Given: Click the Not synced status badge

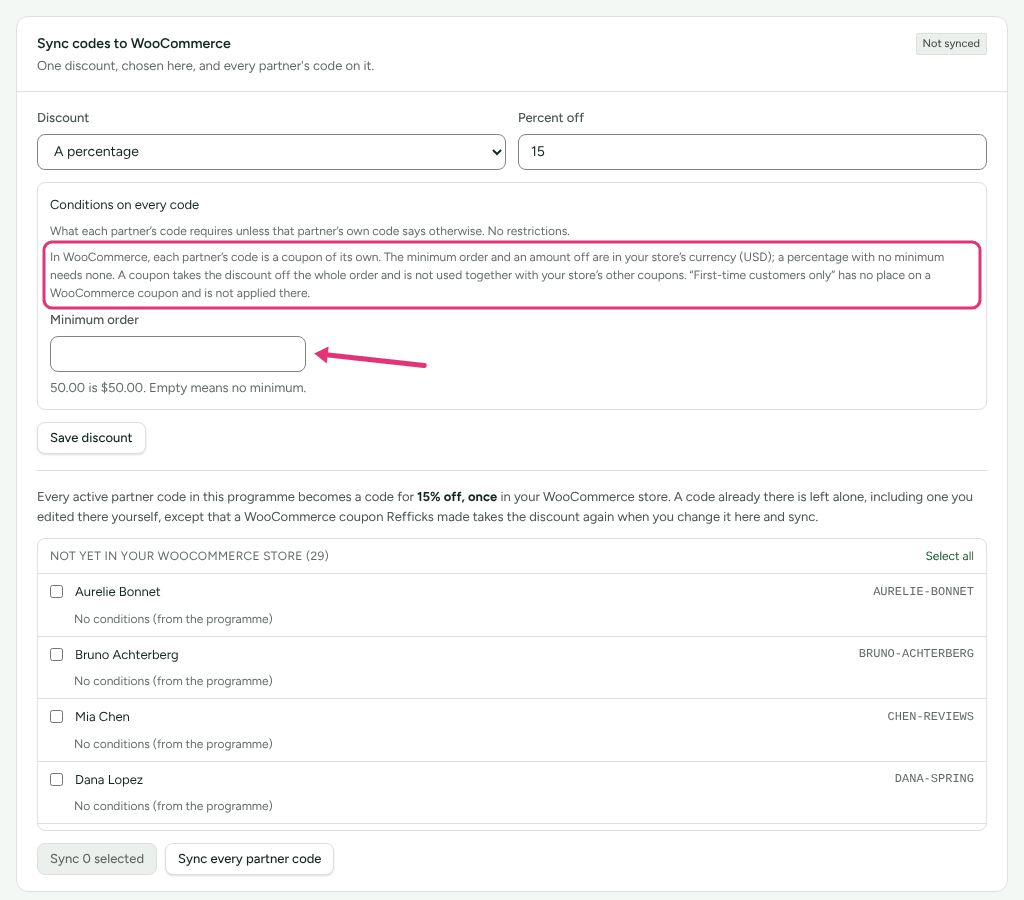Looking at the screenshot, I should point(951,44).
